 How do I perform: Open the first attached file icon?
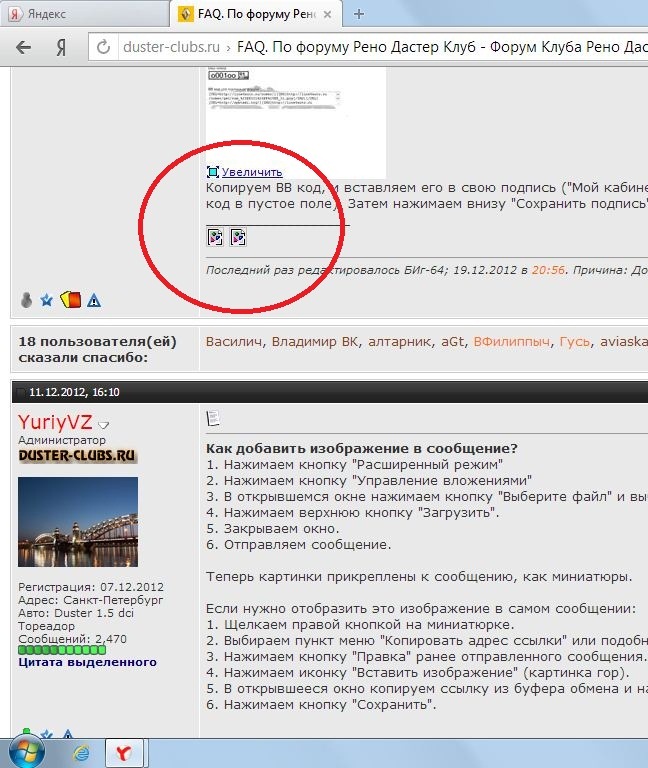(x=216, y=237)
